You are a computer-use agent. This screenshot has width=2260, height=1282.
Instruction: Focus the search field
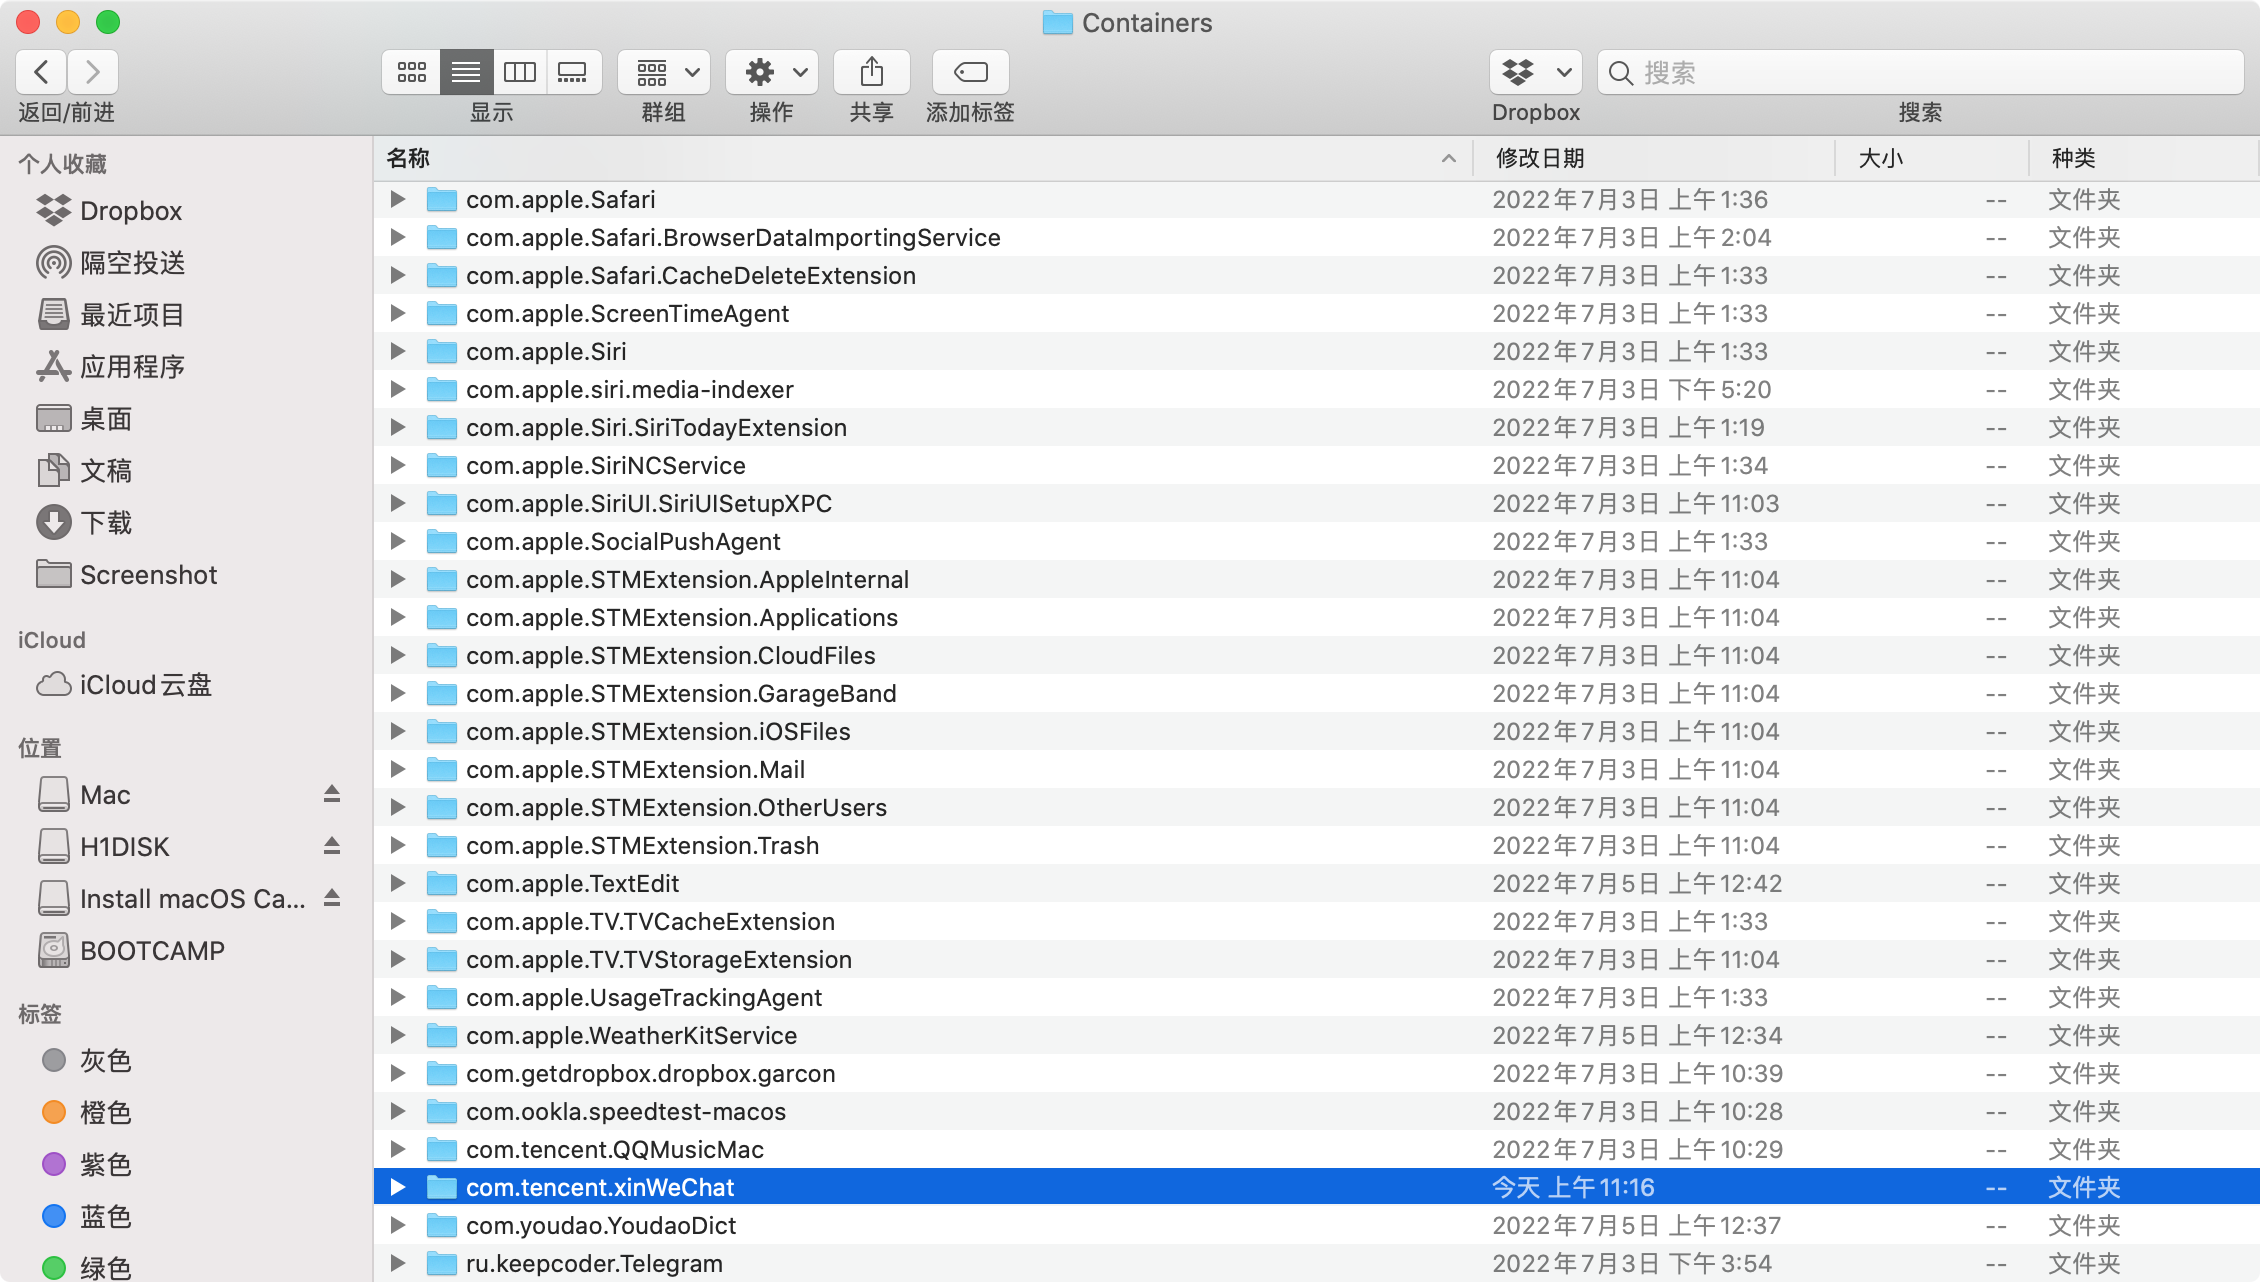(1921, 72)
